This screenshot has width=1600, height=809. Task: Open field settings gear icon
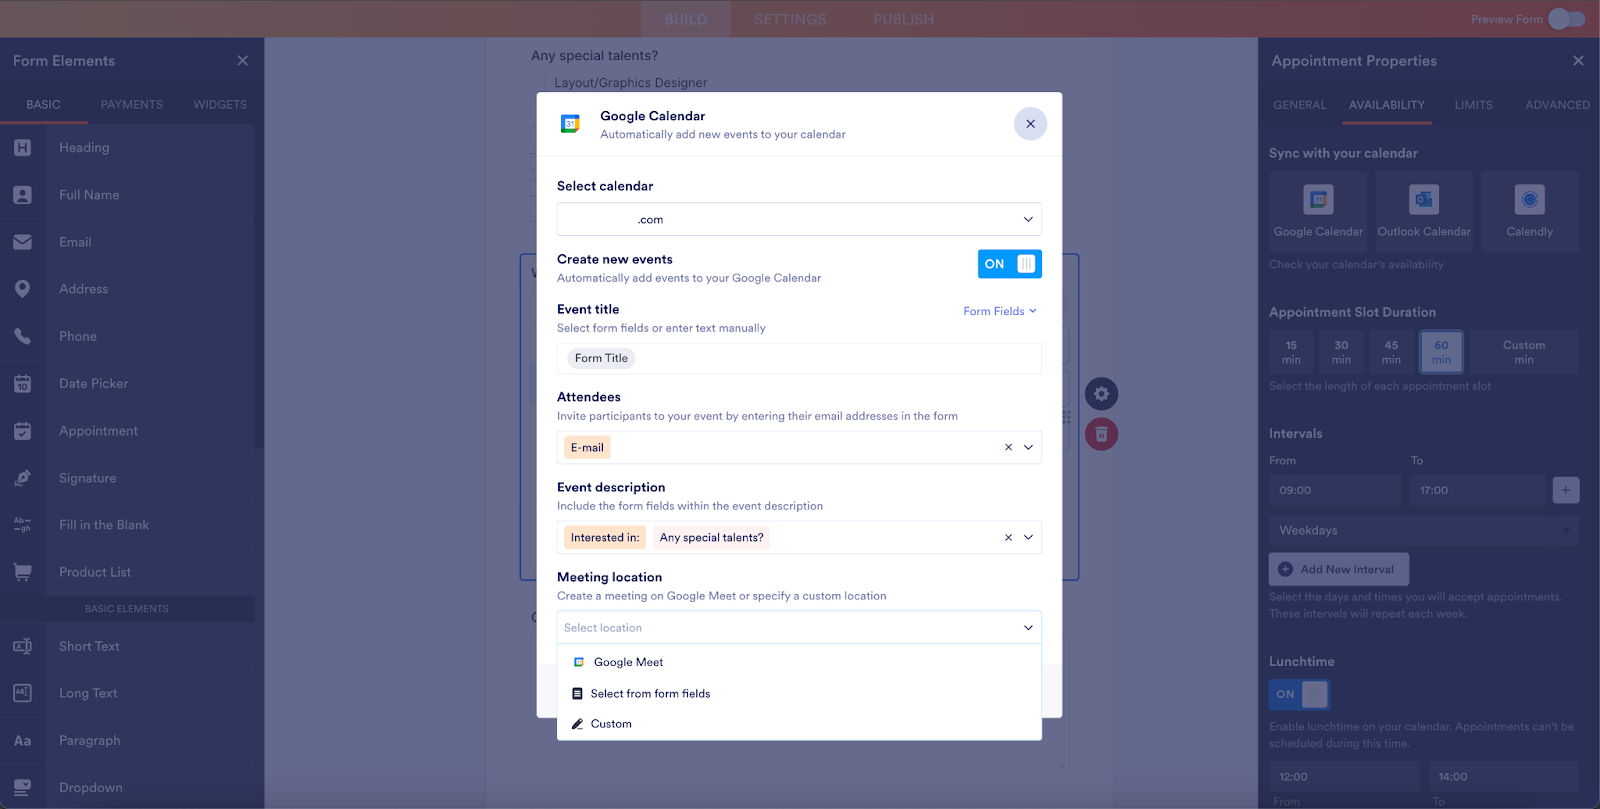tap(1101, 394)
